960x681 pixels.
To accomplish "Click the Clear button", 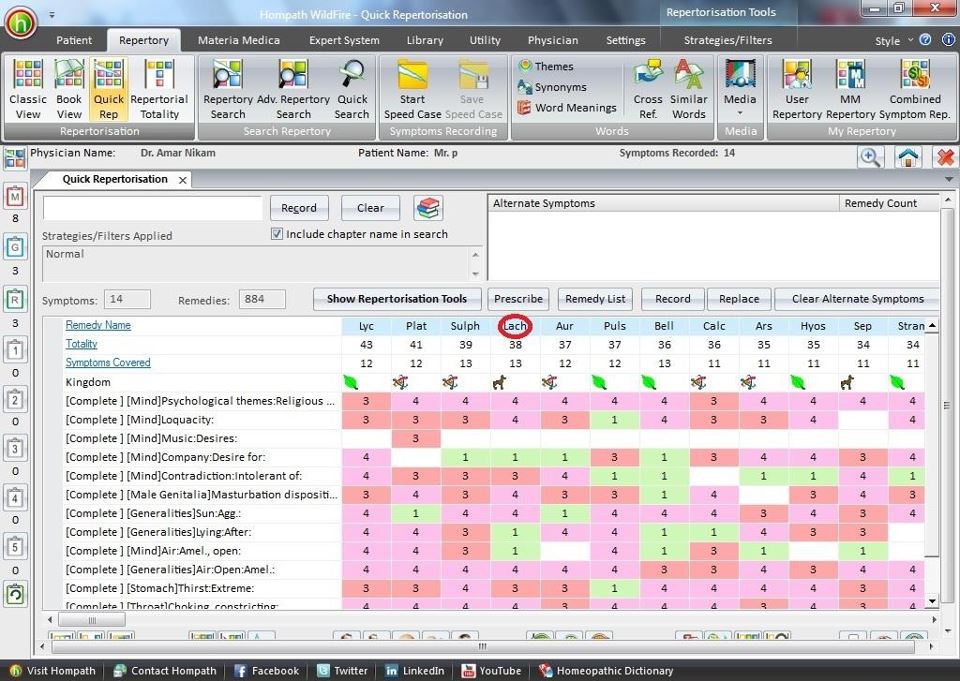I will pos(370,208).
